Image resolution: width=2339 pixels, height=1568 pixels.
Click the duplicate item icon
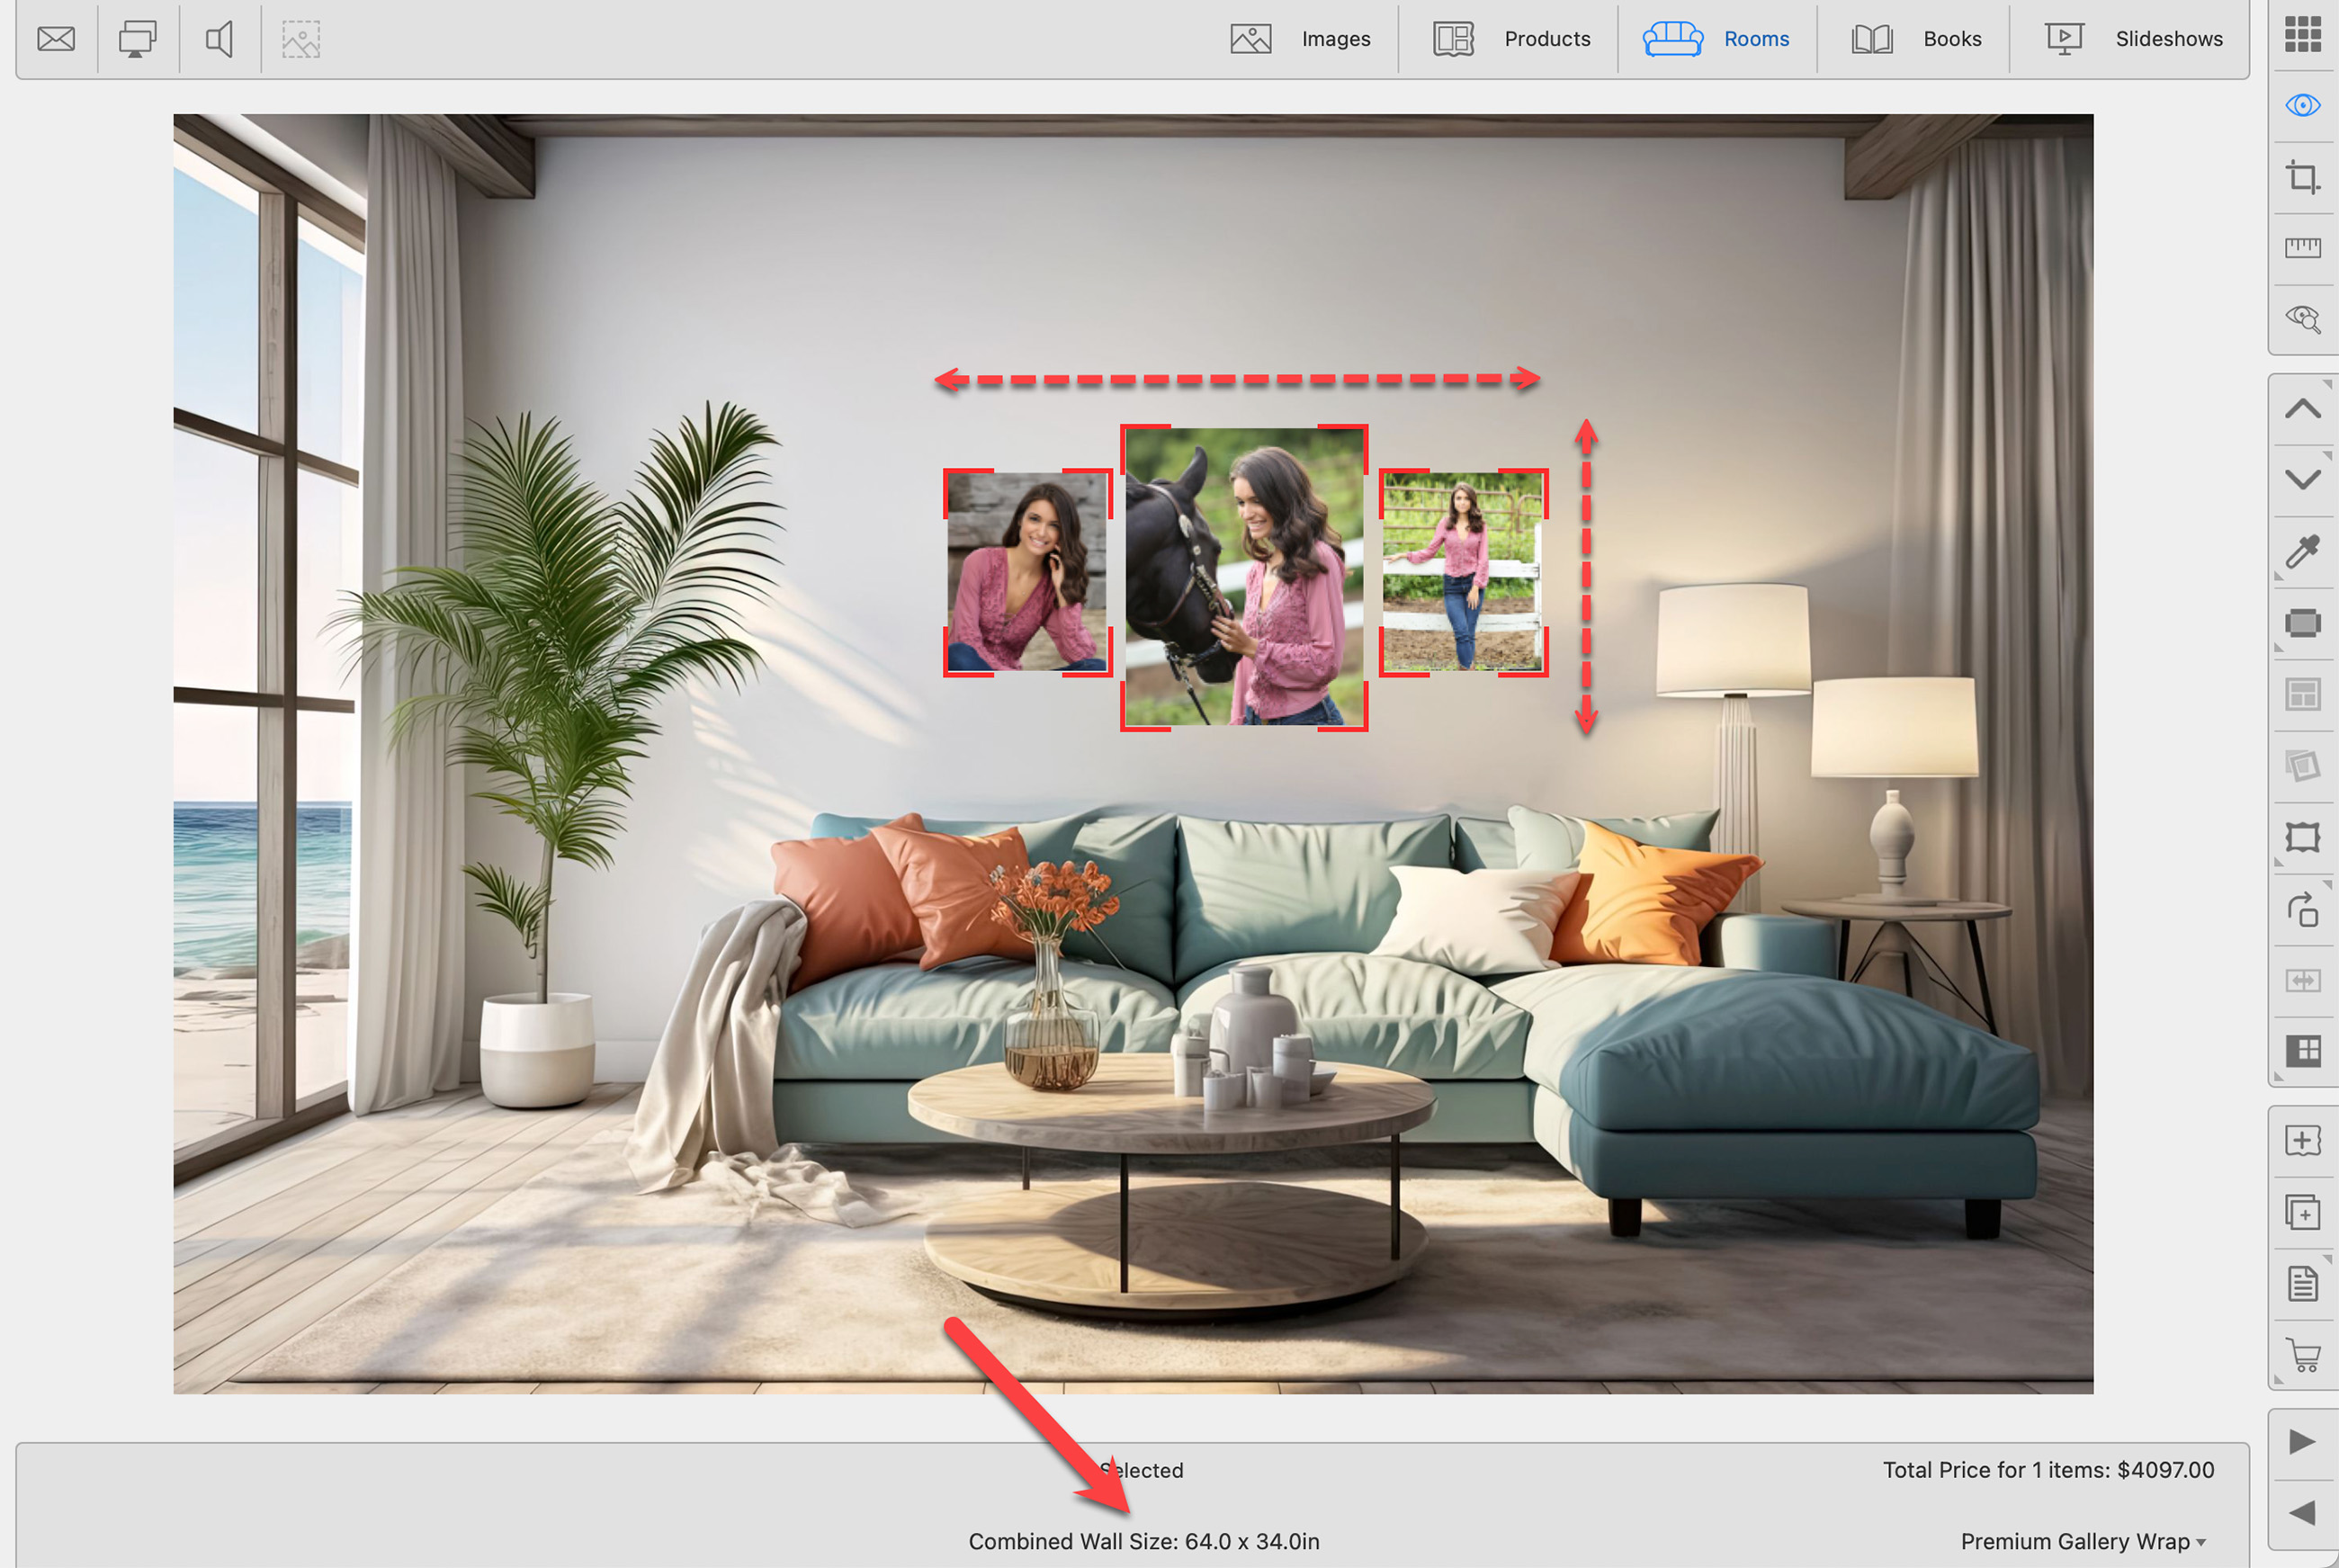click(2302, 1212)
